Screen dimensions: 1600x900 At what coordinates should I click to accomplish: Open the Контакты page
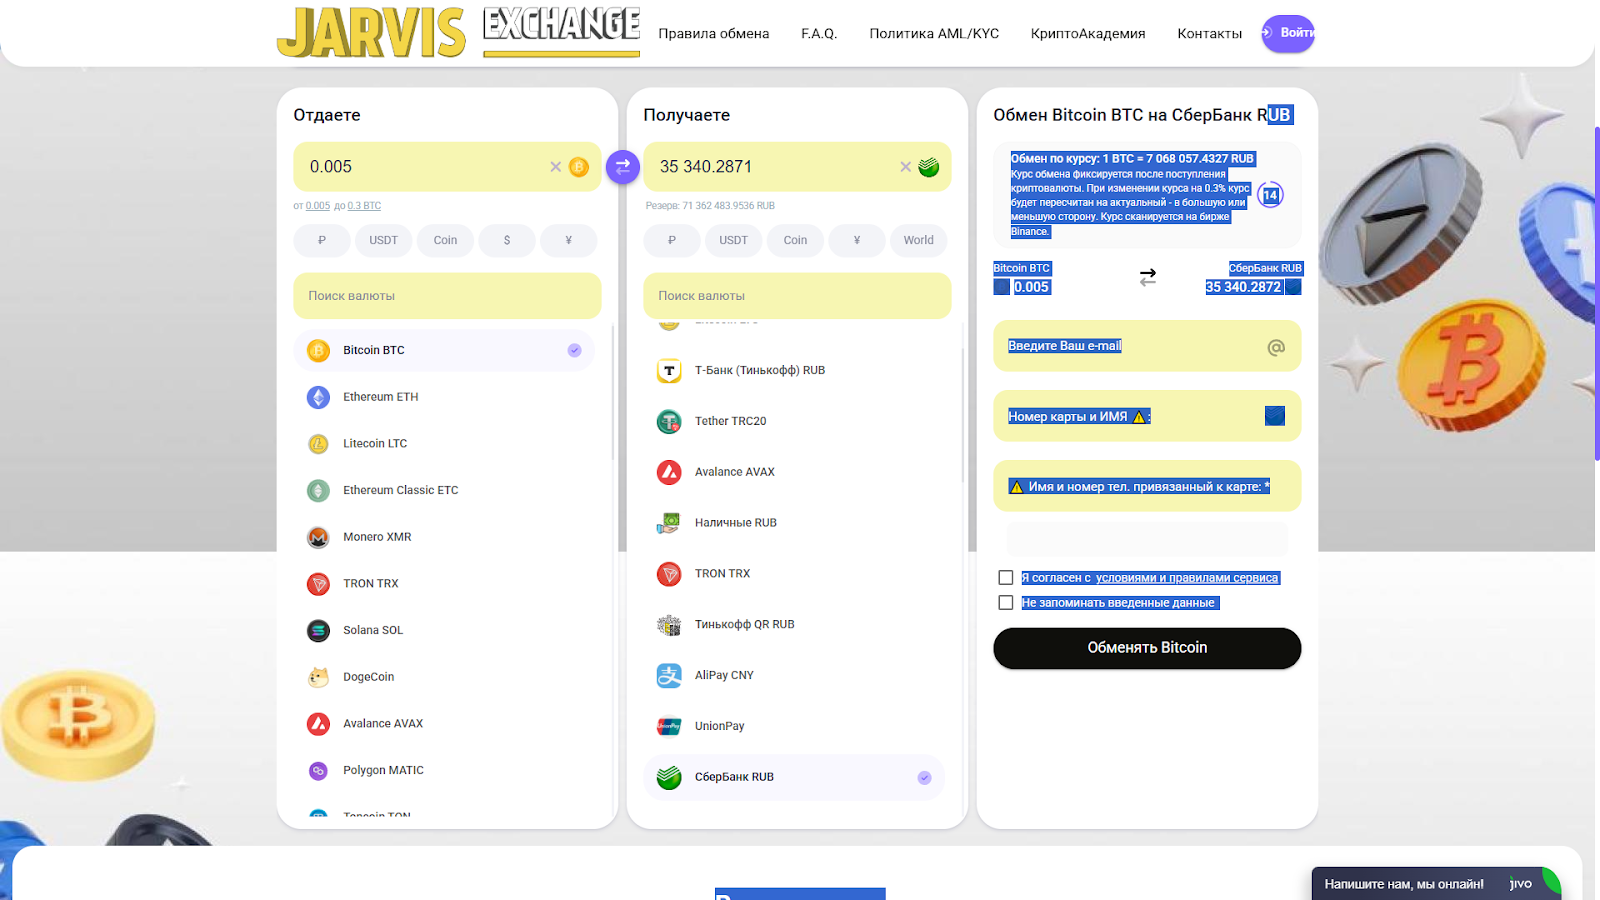1210,33
